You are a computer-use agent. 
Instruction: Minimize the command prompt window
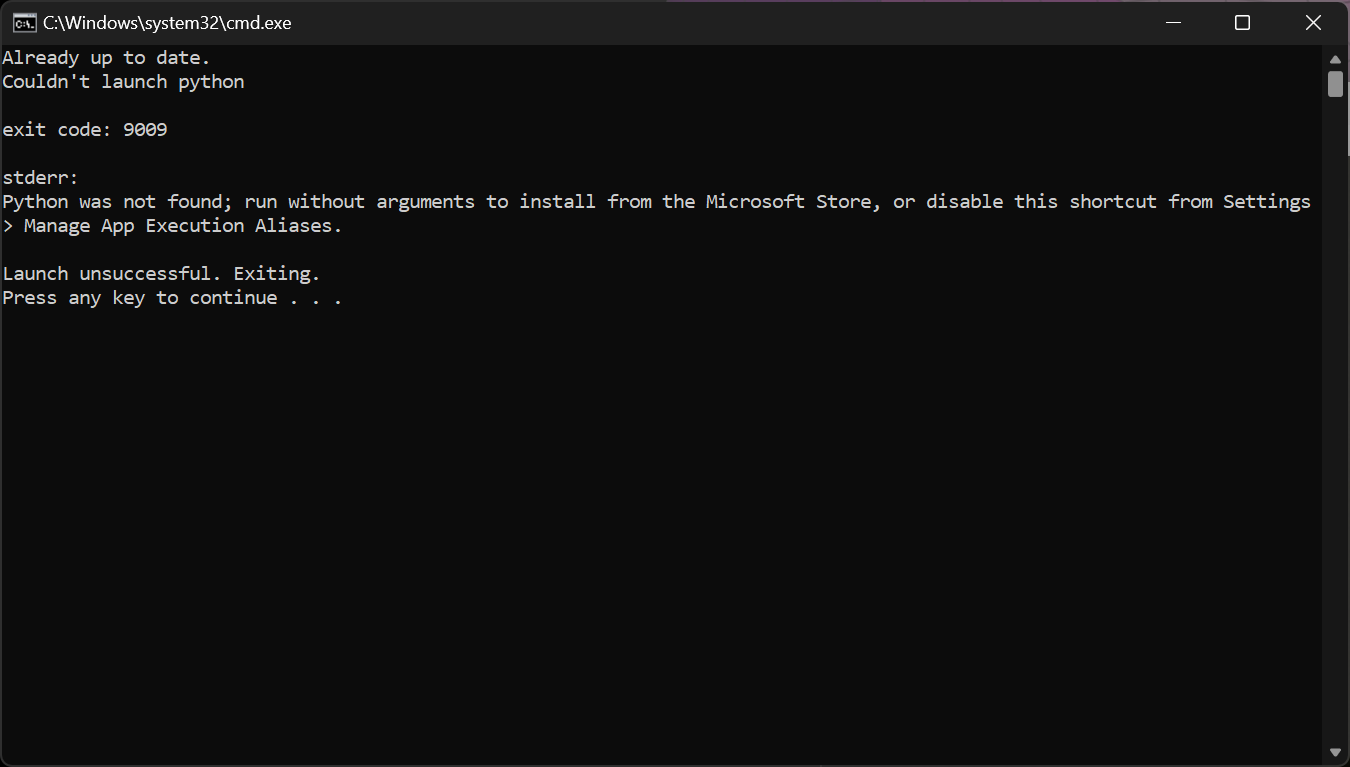tap(1172, 22)
